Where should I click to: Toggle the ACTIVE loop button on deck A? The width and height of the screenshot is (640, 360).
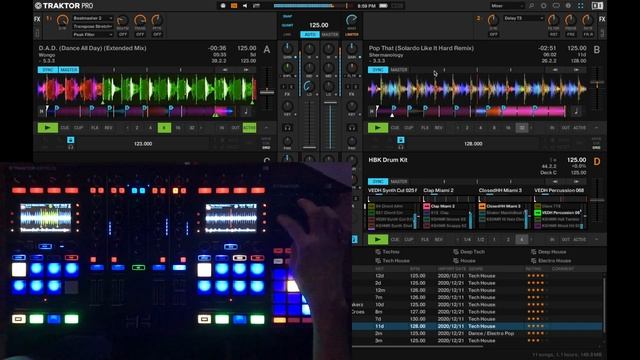coord(249,128)
